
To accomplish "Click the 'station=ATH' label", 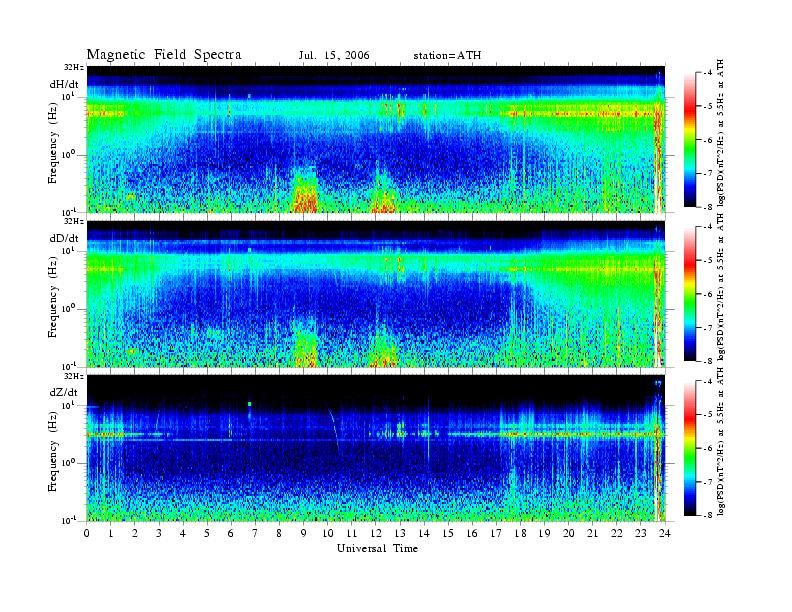I will point(447,55).
